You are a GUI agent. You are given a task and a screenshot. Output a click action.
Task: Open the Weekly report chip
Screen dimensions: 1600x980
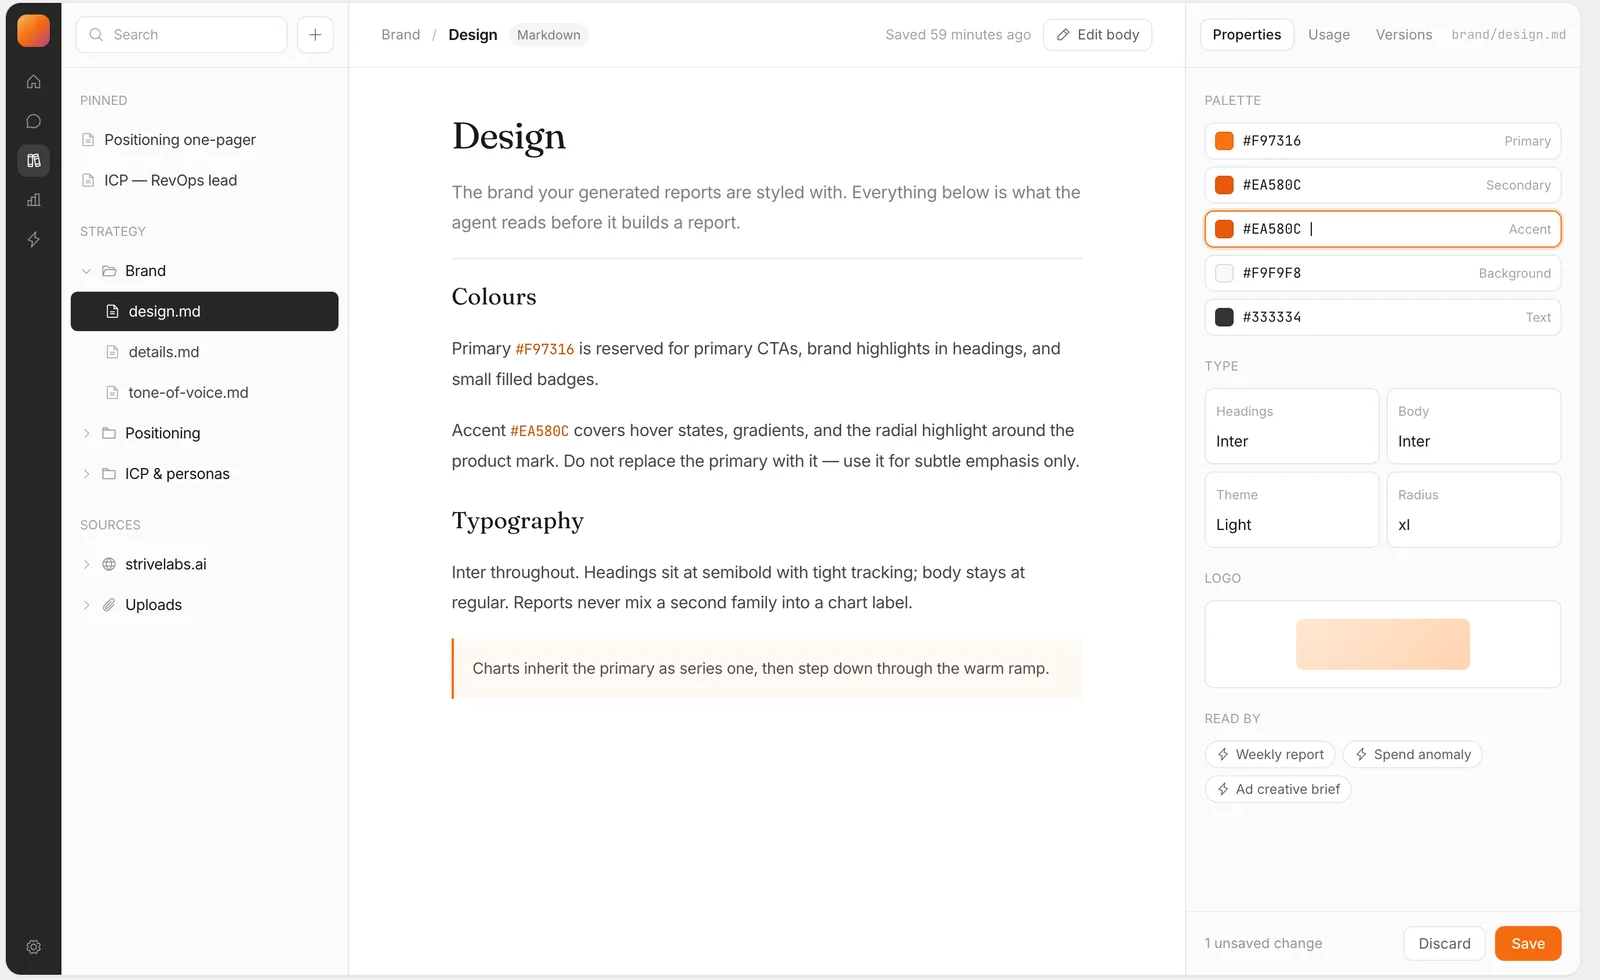[x=1269, y=755]
